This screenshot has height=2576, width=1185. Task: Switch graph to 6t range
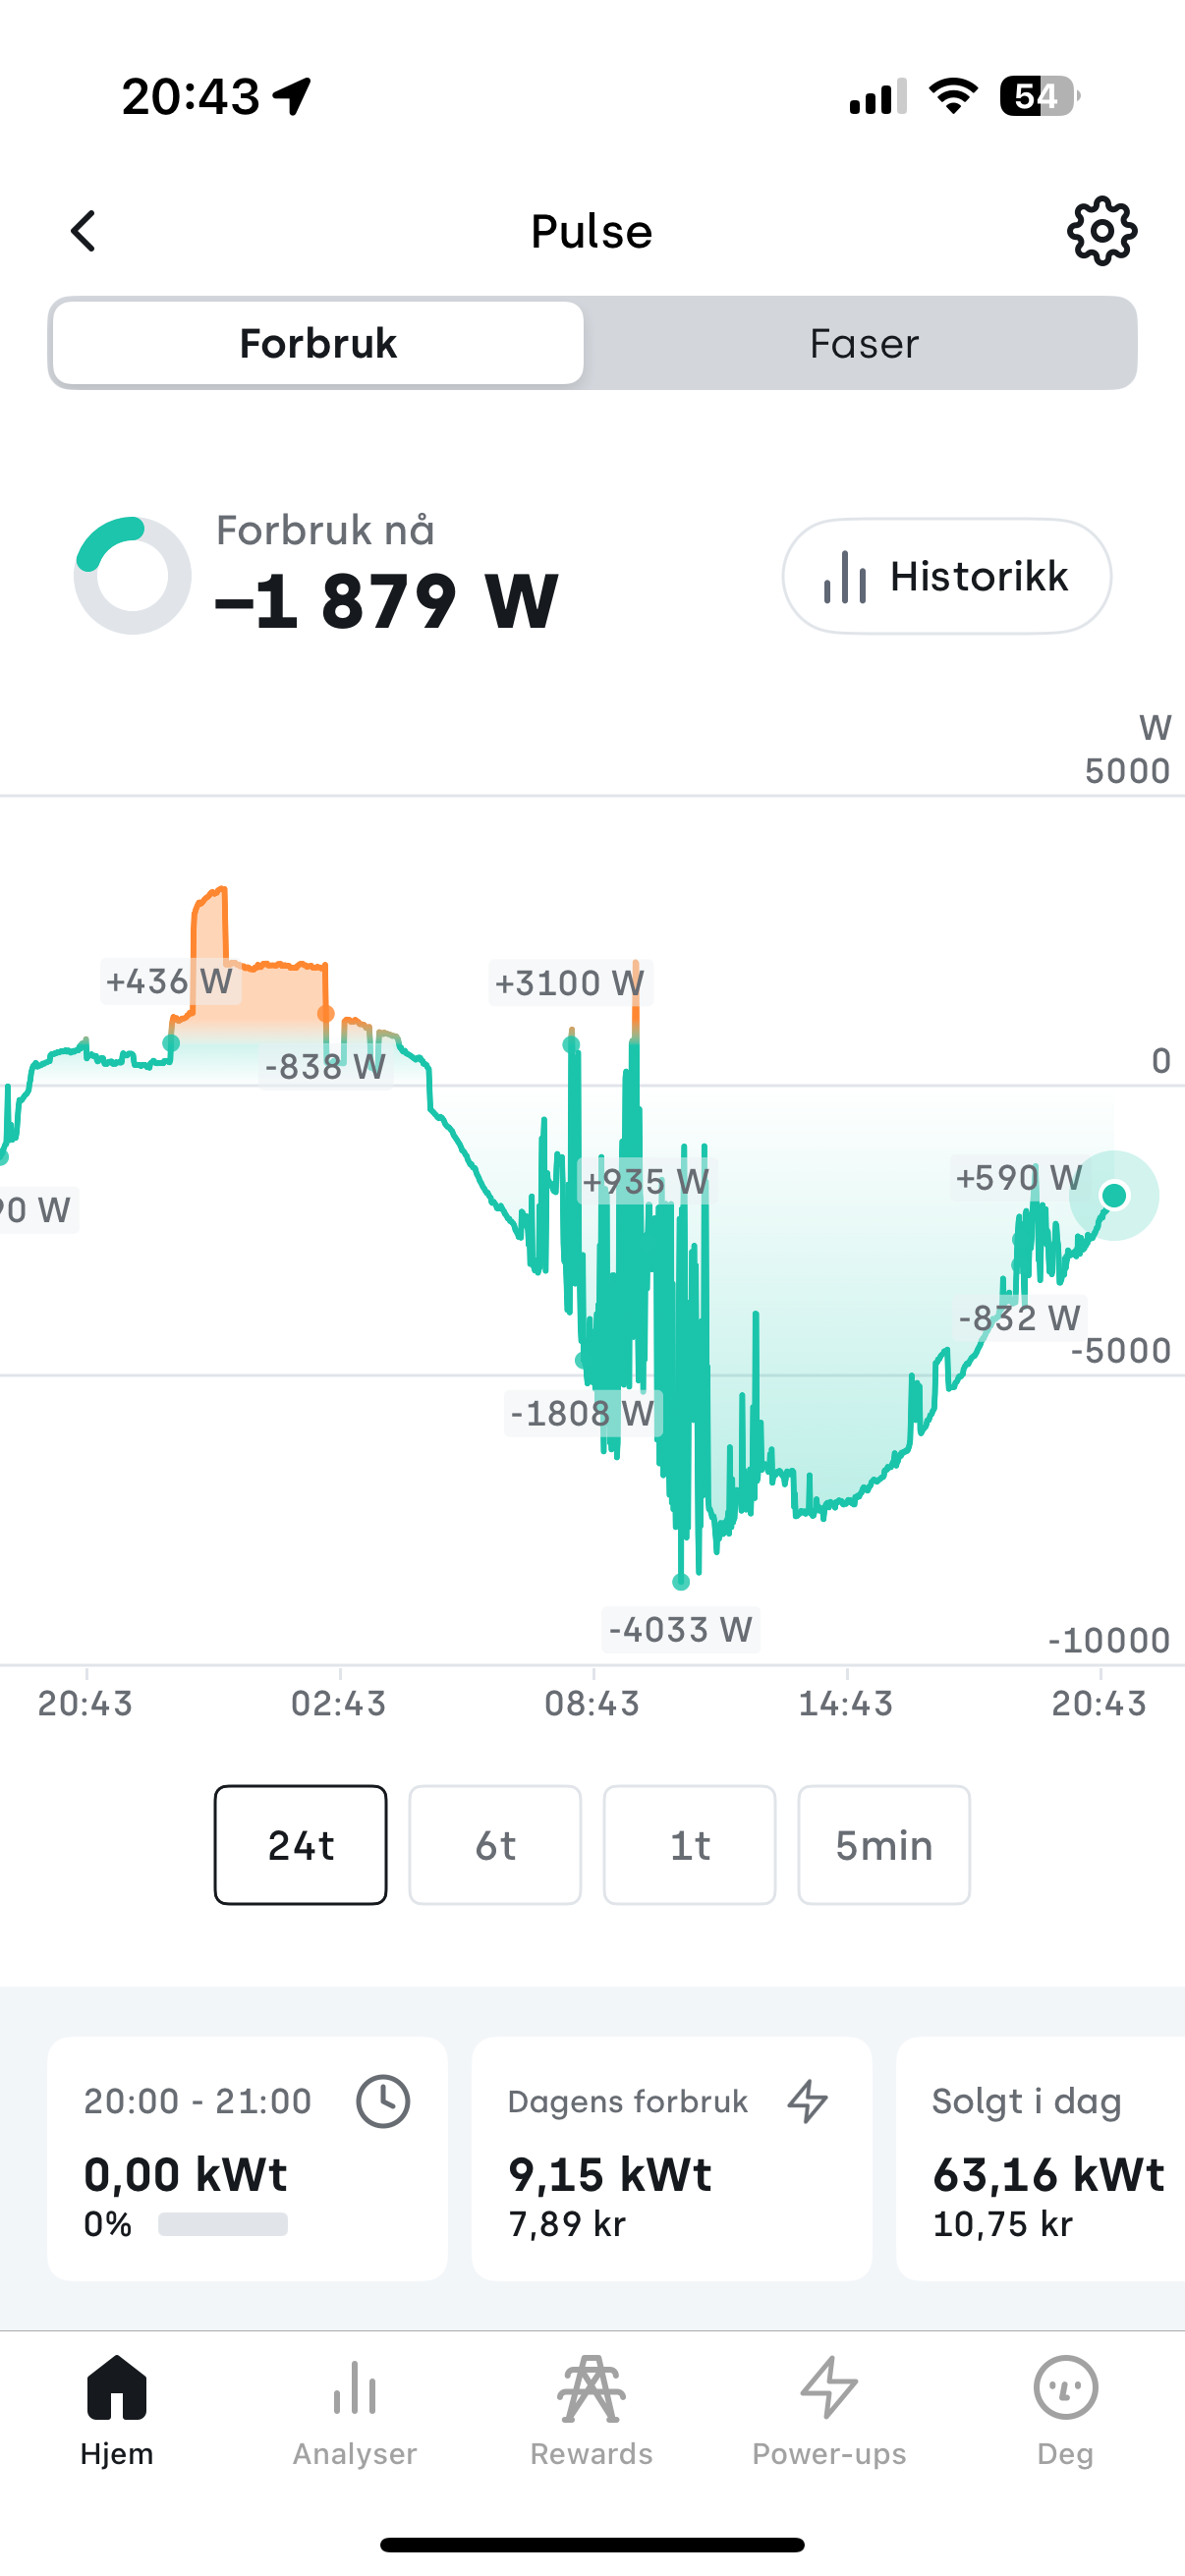click(495, 1845)
